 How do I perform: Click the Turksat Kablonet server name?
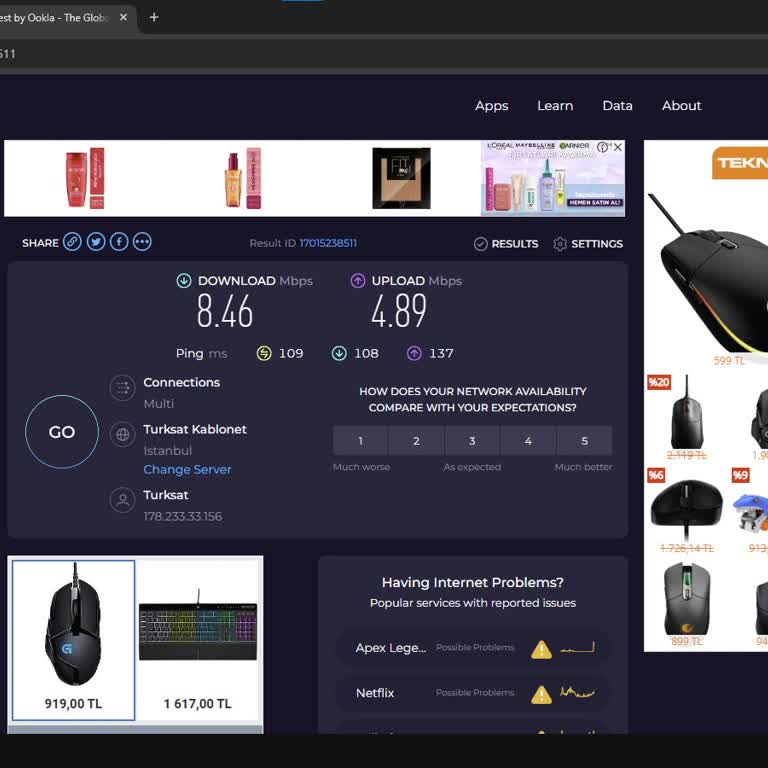point(195,430)
